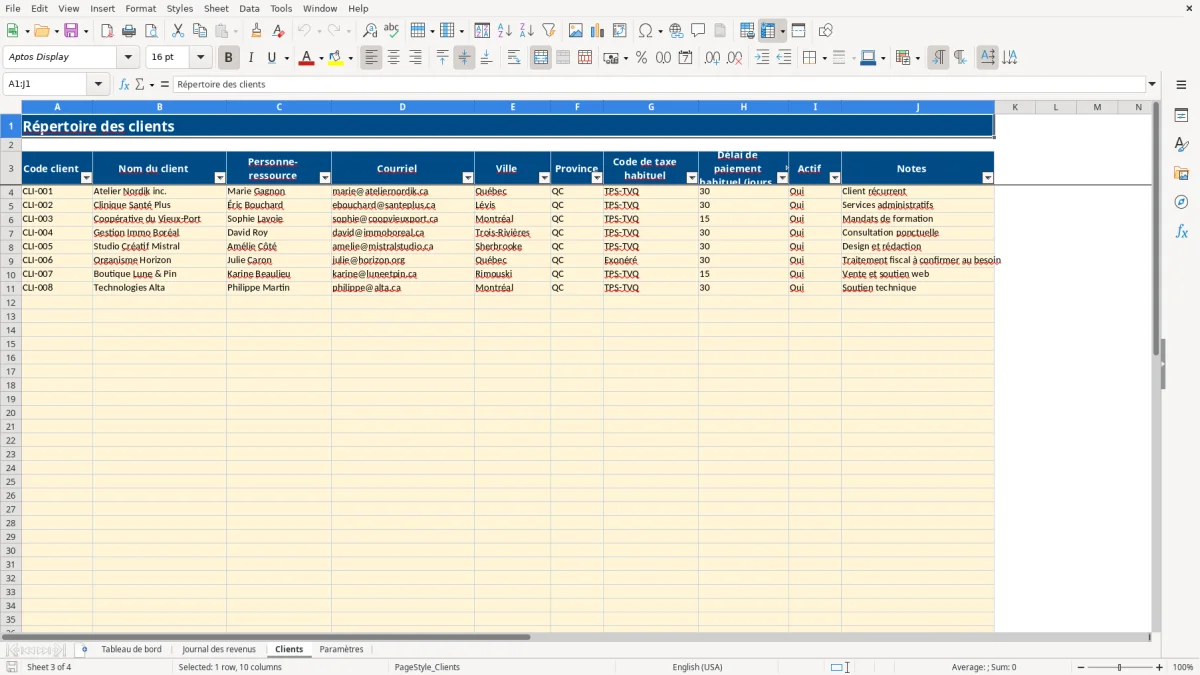Switch to the Tableau de bord sheet
The image size is (1200, 675).
(131, 649)
